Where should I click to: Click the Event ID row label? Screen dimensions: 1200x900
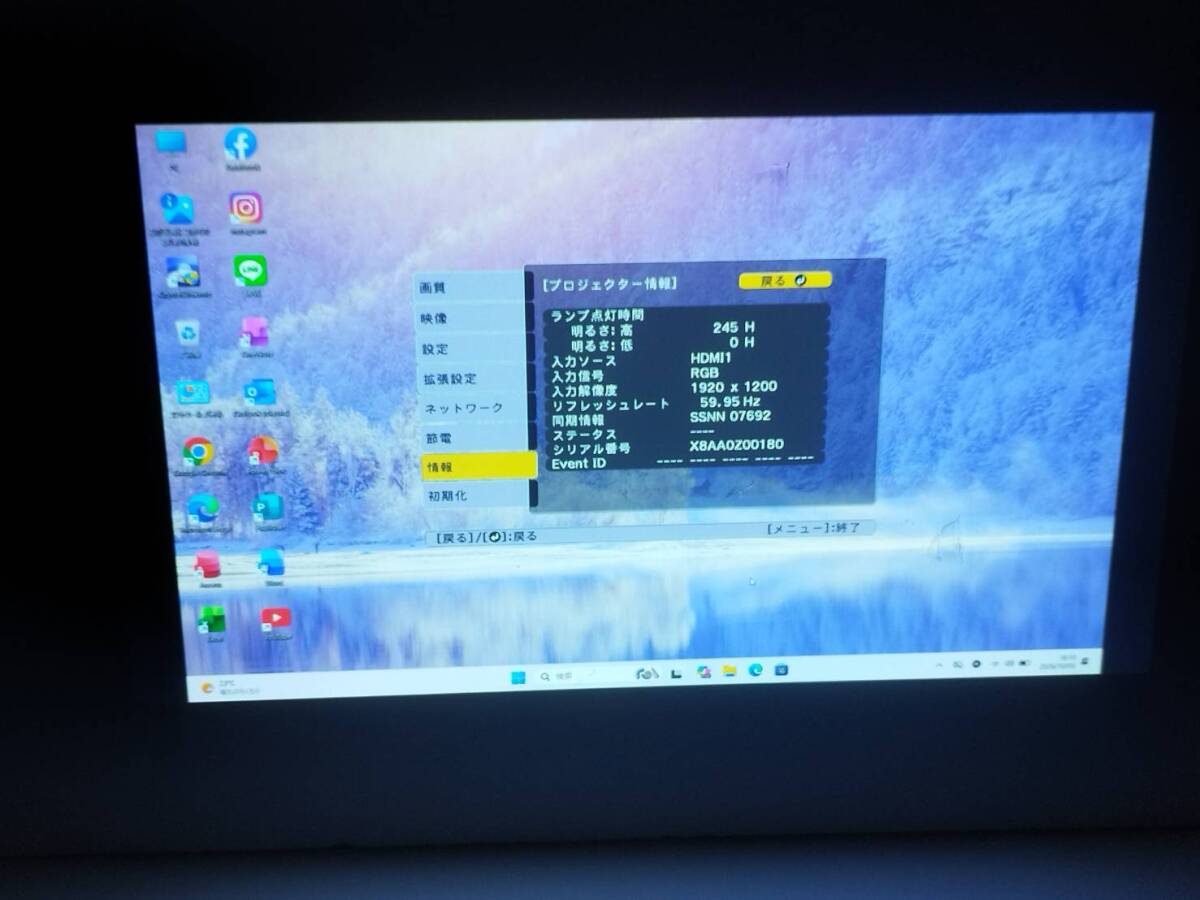point(579,463)
